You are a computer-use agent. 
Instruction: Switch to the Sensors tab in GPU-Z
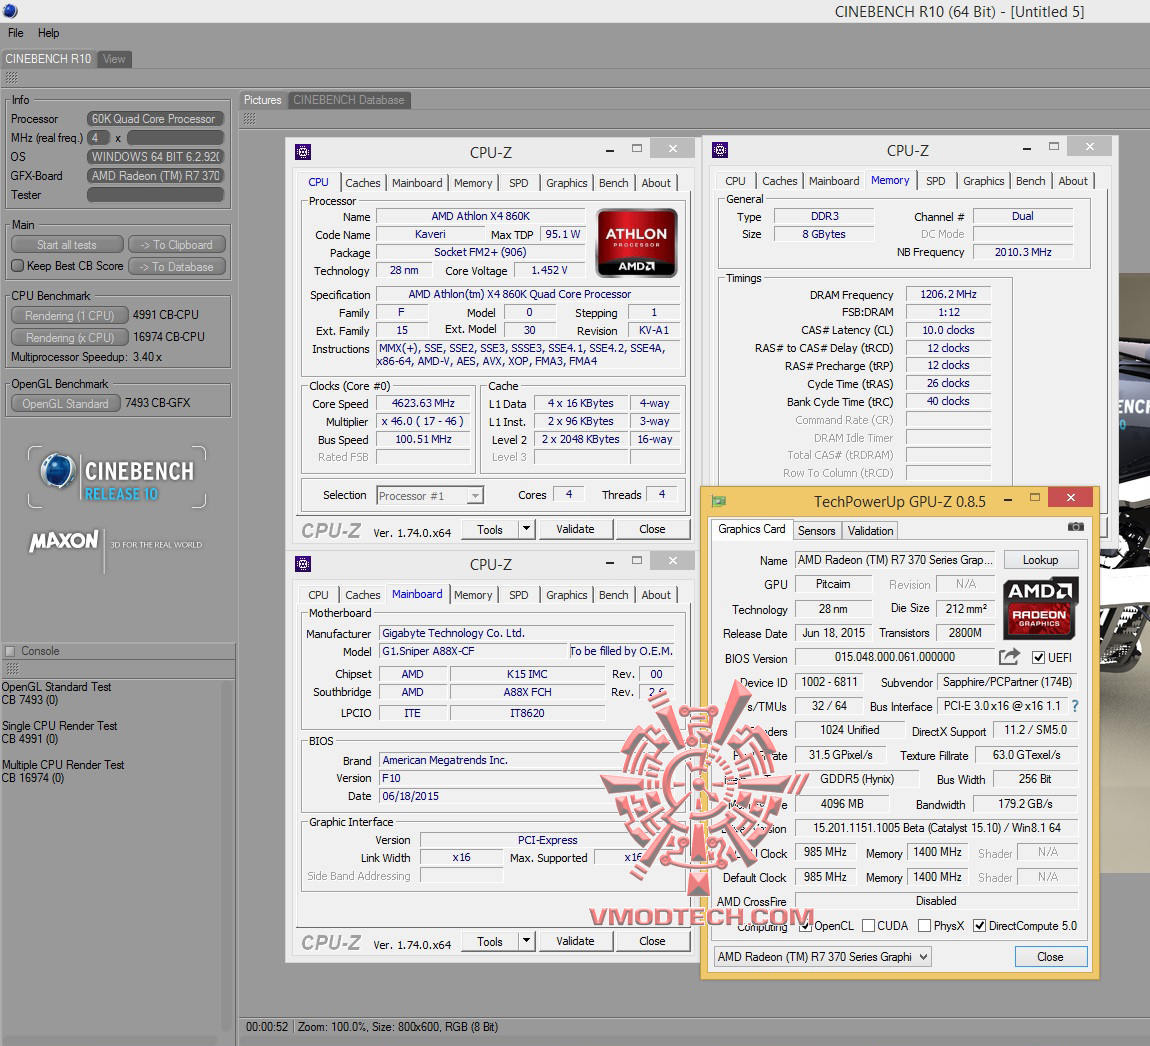coord(816,531)
